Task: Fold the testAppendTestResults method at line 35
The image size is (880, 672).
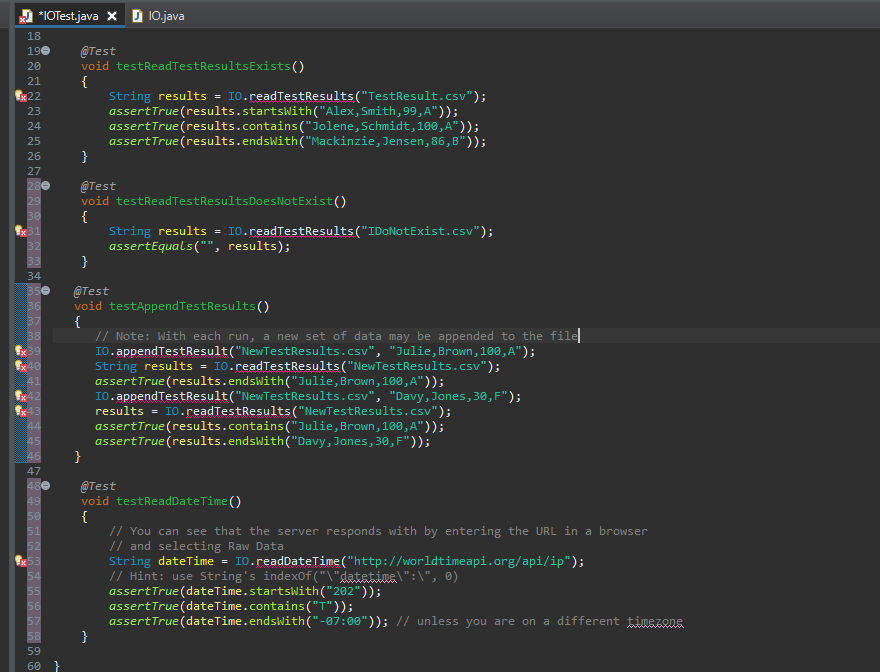Action: click(x=46, y=291)
